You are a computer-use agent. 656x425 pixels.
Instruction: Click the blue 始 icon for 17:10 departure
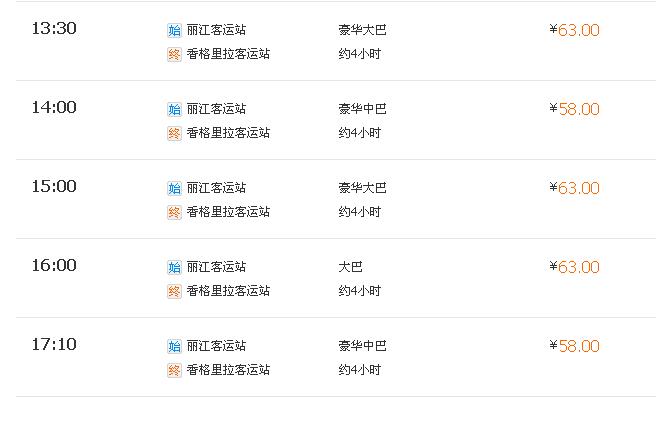(174, 346)
